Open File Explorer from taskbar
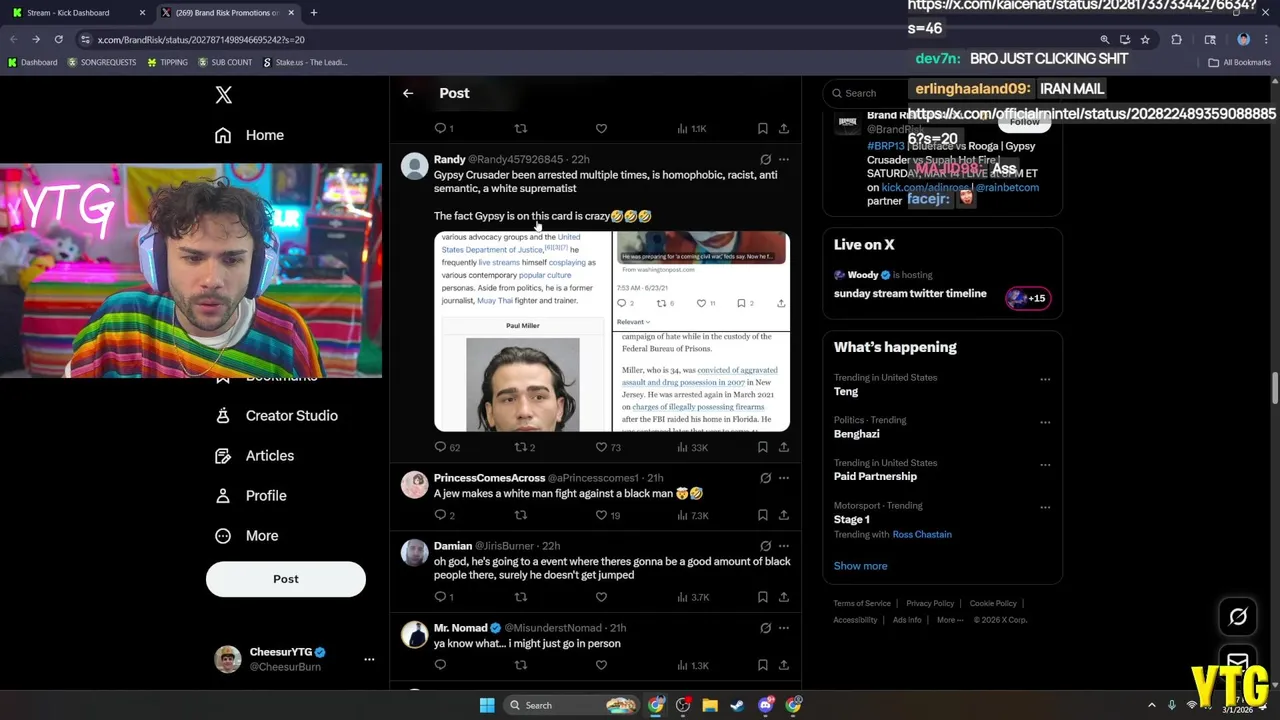Image resolution: width=1280 pixels, height=720 pixels. click(x=710, y=705)
